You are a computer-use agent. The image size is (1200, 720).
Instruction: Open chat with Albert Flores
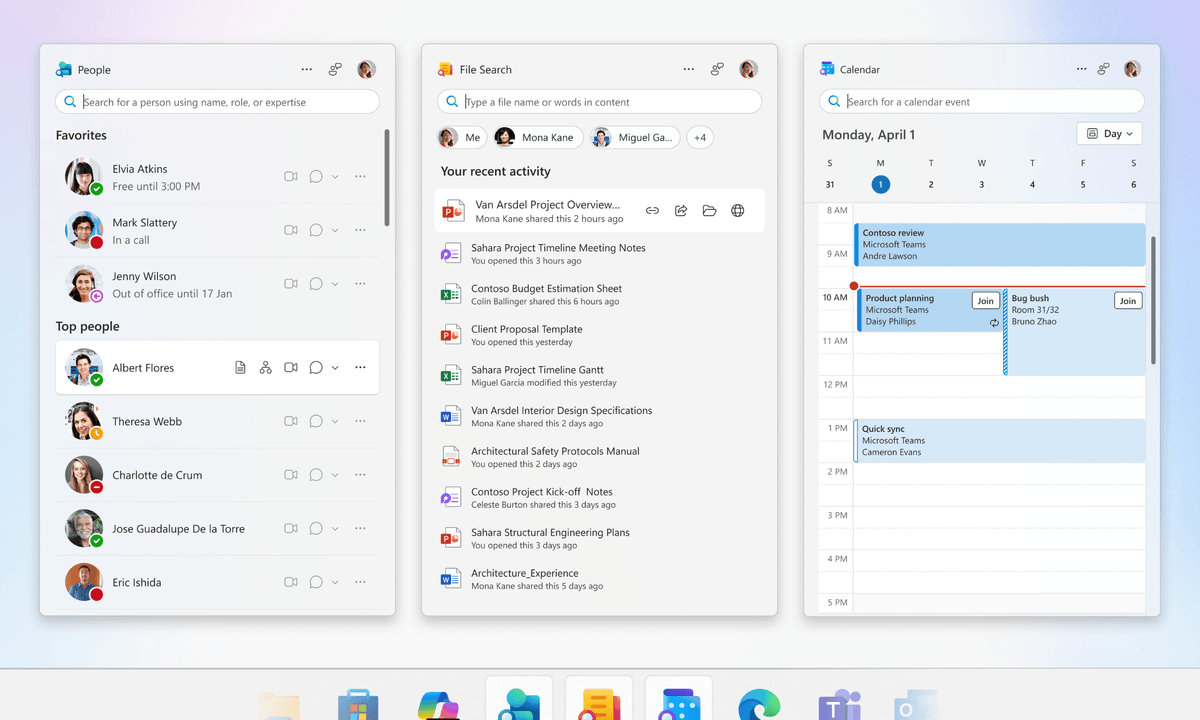315,367
